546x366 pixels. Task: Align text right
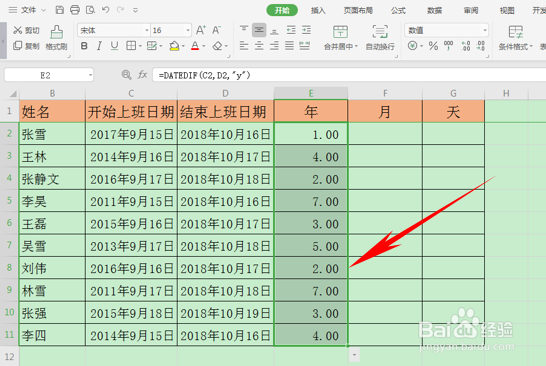pos(274,46)
